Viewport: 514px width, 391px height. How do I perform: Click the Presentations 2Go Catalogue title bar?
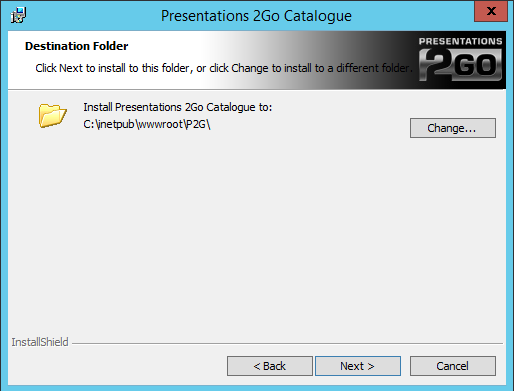click(x=256, y=16)
